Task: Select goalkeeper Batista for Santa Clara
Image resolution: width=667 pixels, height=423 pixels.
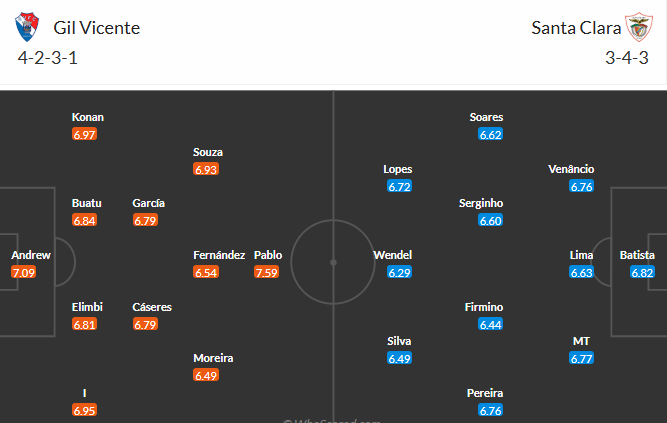Action: (637, 255)
